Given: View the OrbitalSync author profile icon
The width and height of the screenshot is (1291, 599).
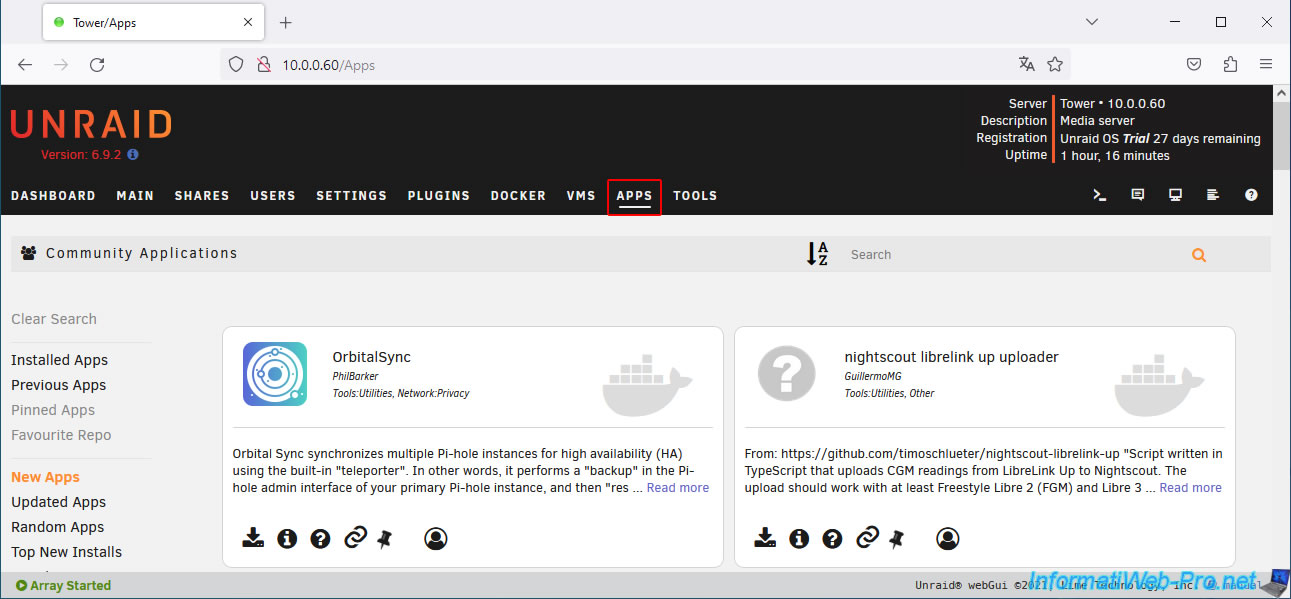Looking at the screenshot, I should [x=435, y=539].
